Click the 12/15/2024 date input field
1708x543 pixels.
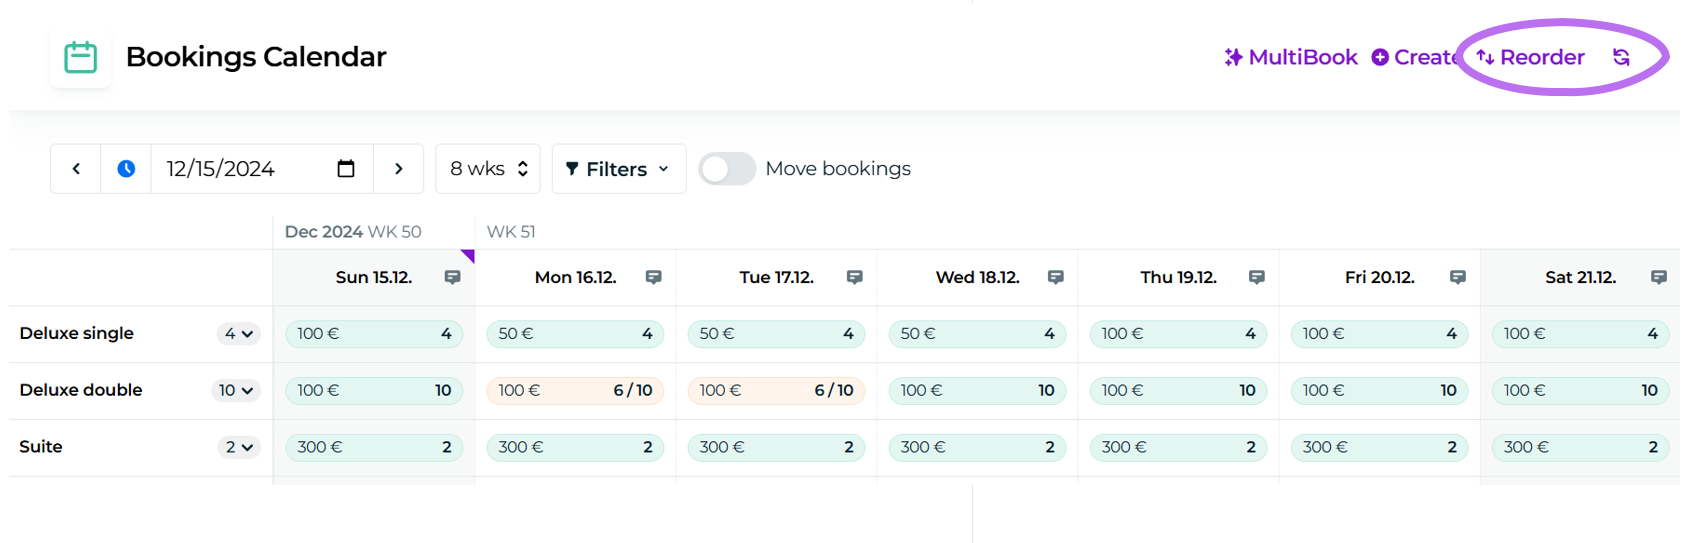click(x=240, y=169)
